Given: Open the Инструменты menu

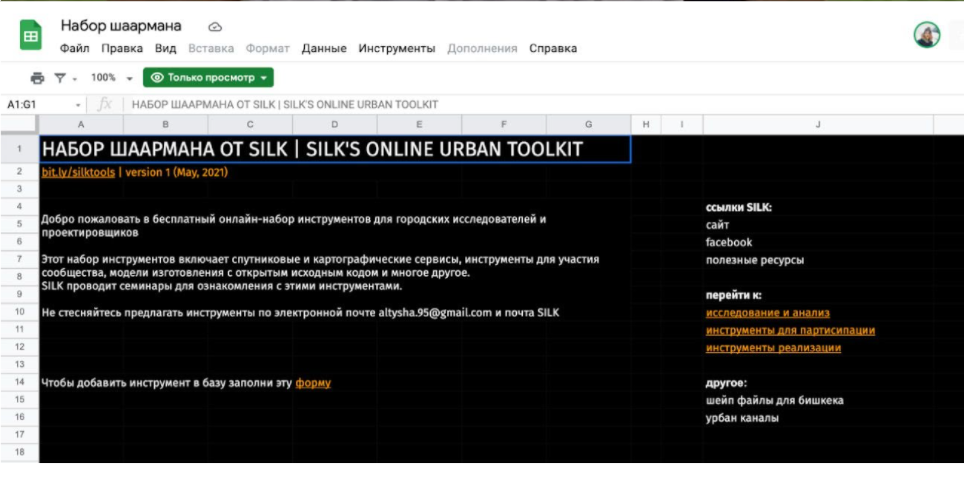Looking at the screenshot, I should (x=397, y=49).
